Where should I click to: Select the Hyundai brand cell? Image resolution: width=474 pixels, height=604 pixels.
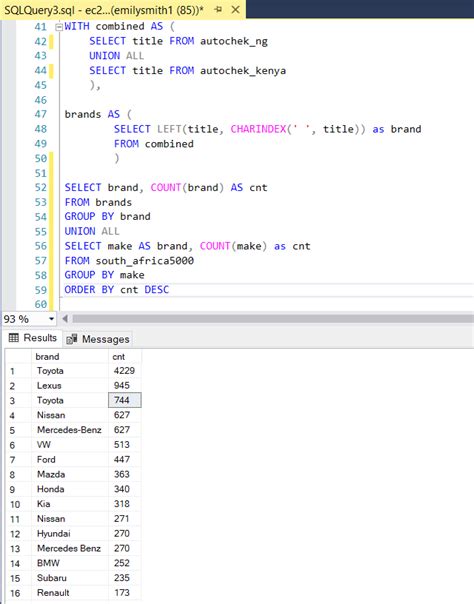point(70,534)
